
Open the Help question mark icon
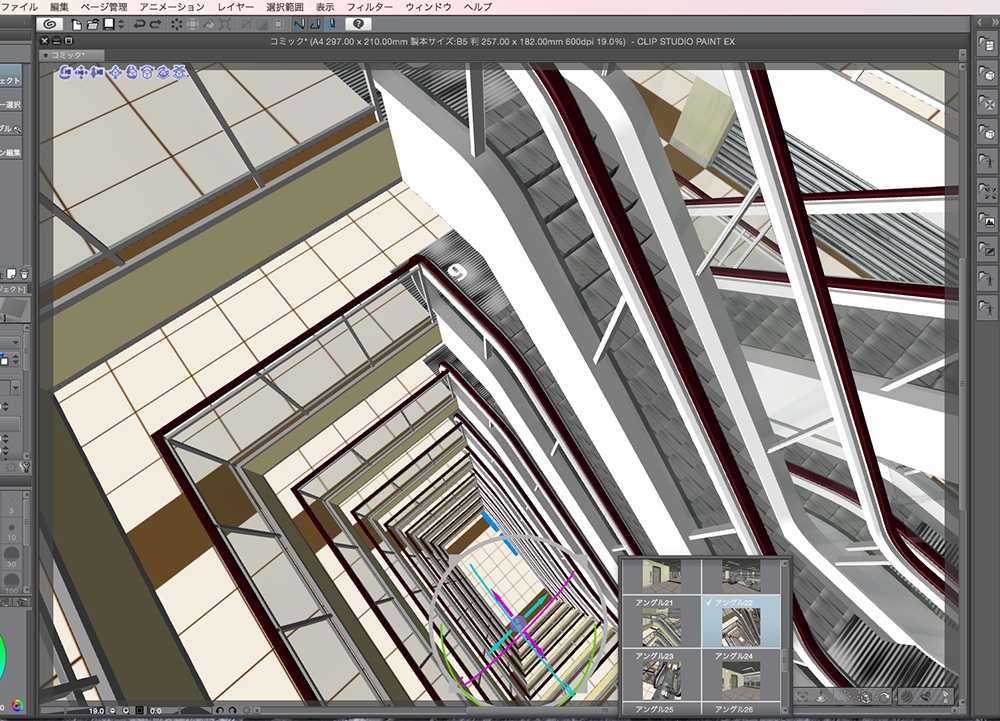[x=358, y=23]
